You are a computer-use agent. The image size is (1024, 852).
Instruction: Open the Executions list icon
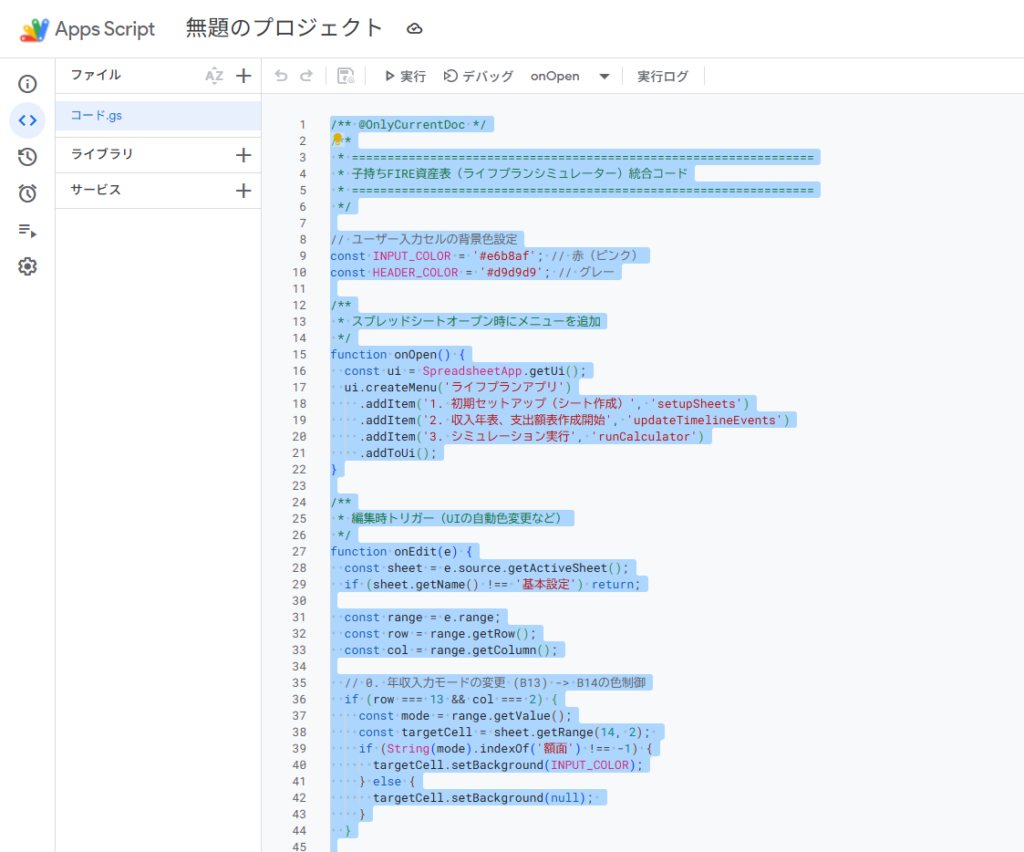(27, 230)
